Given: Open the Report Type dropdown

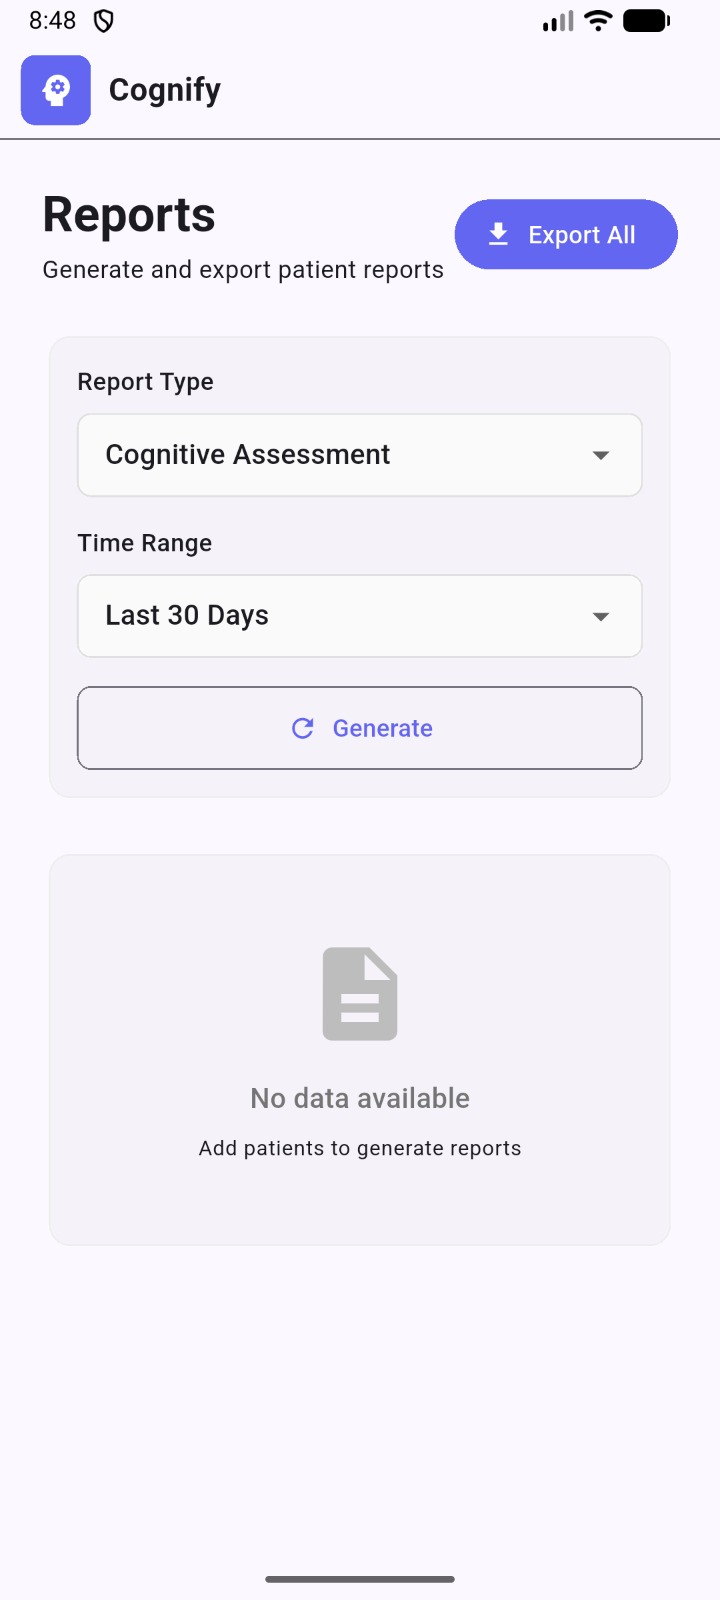Looking at the screenshot, I should point(359,455).
